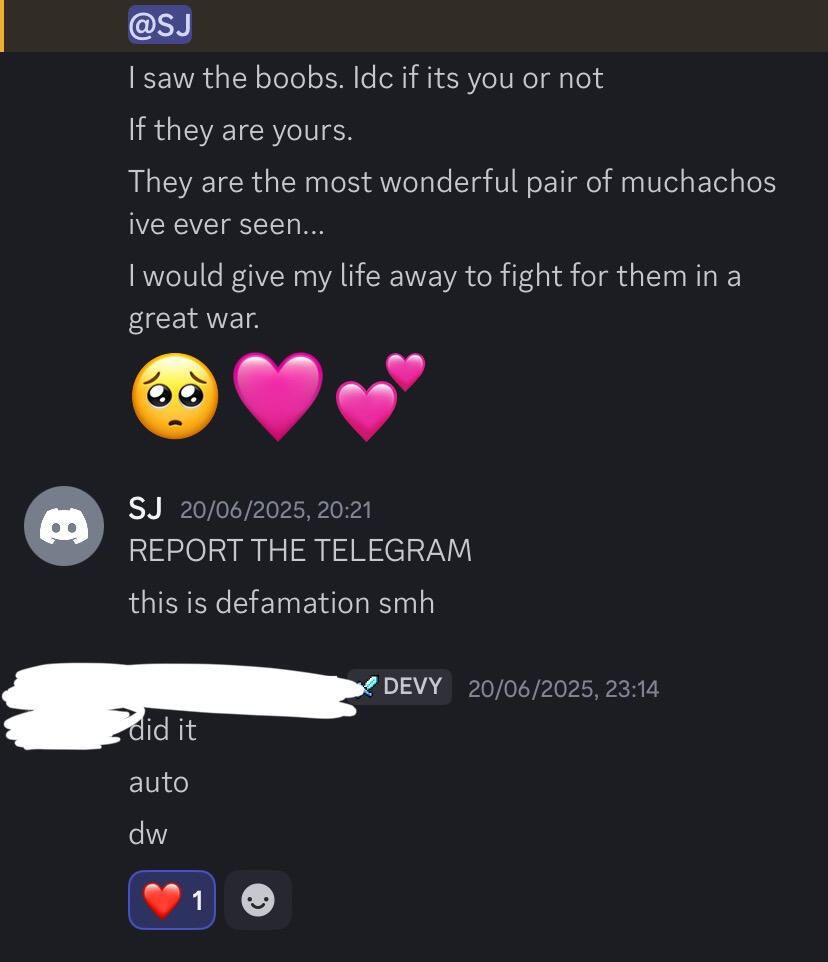Click the heart reaction count number
Viewport: 828px width, 962px height.
tap(197, 901)
